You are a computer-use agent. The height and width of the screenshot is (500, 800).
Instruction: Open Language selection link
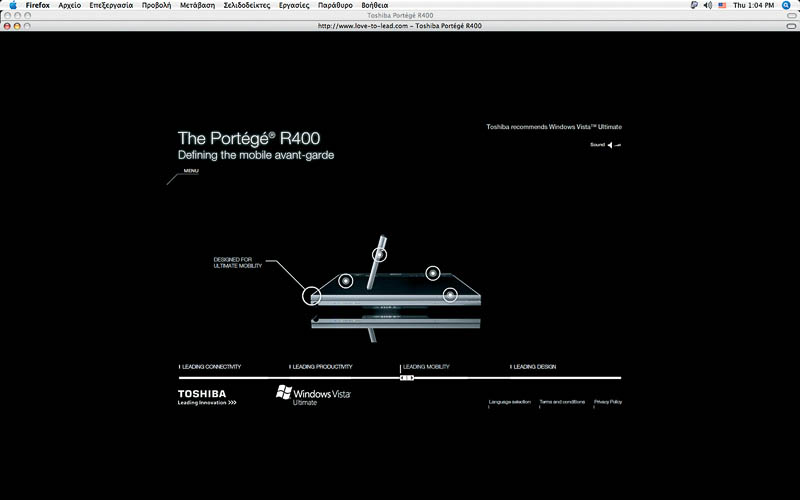pyautogui.click(x=510, y=402)
